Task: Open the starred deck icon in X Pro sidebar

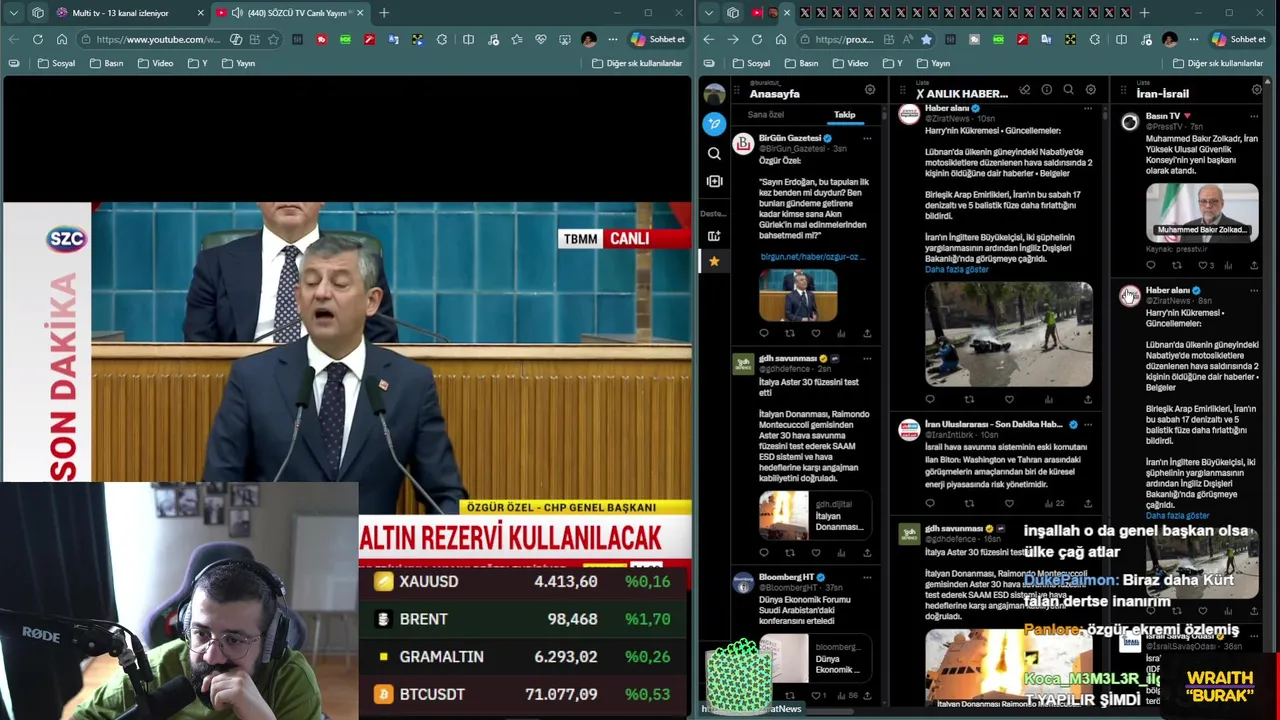Action: click(714, 261)
